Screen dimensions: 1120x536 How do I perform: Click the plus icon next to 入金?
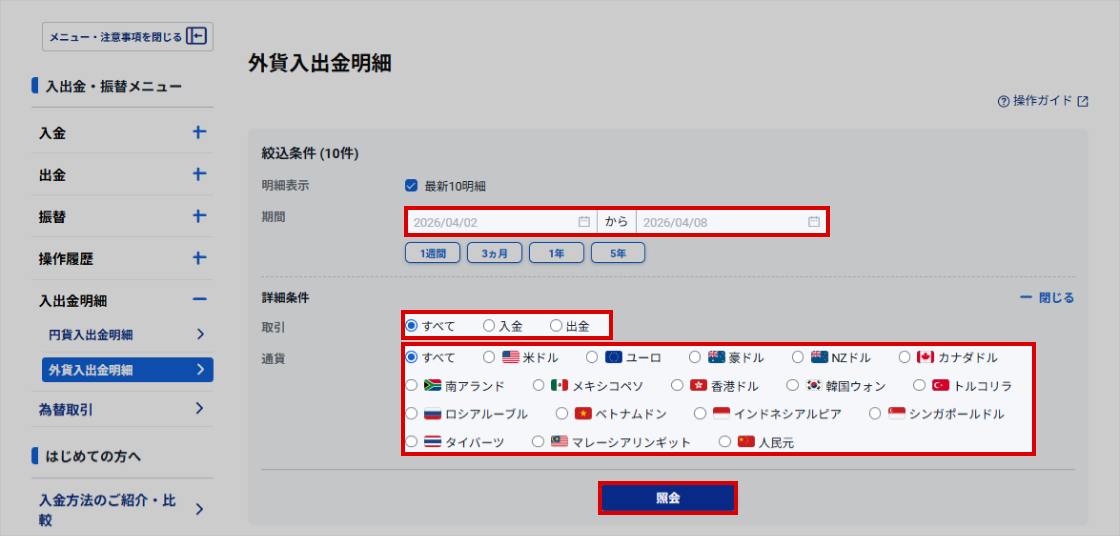click(x=199, y=132)
